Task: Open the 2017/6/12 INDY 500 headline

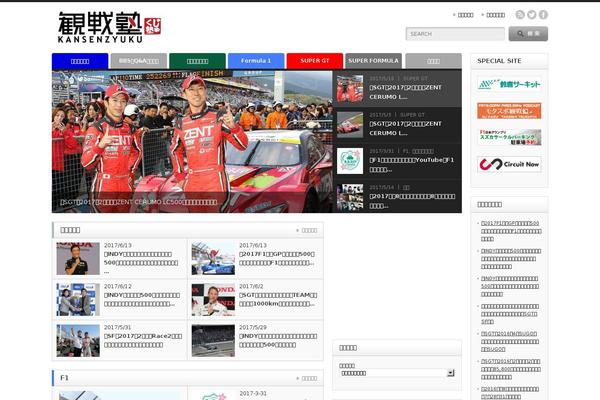Action: tap(142, 299)
